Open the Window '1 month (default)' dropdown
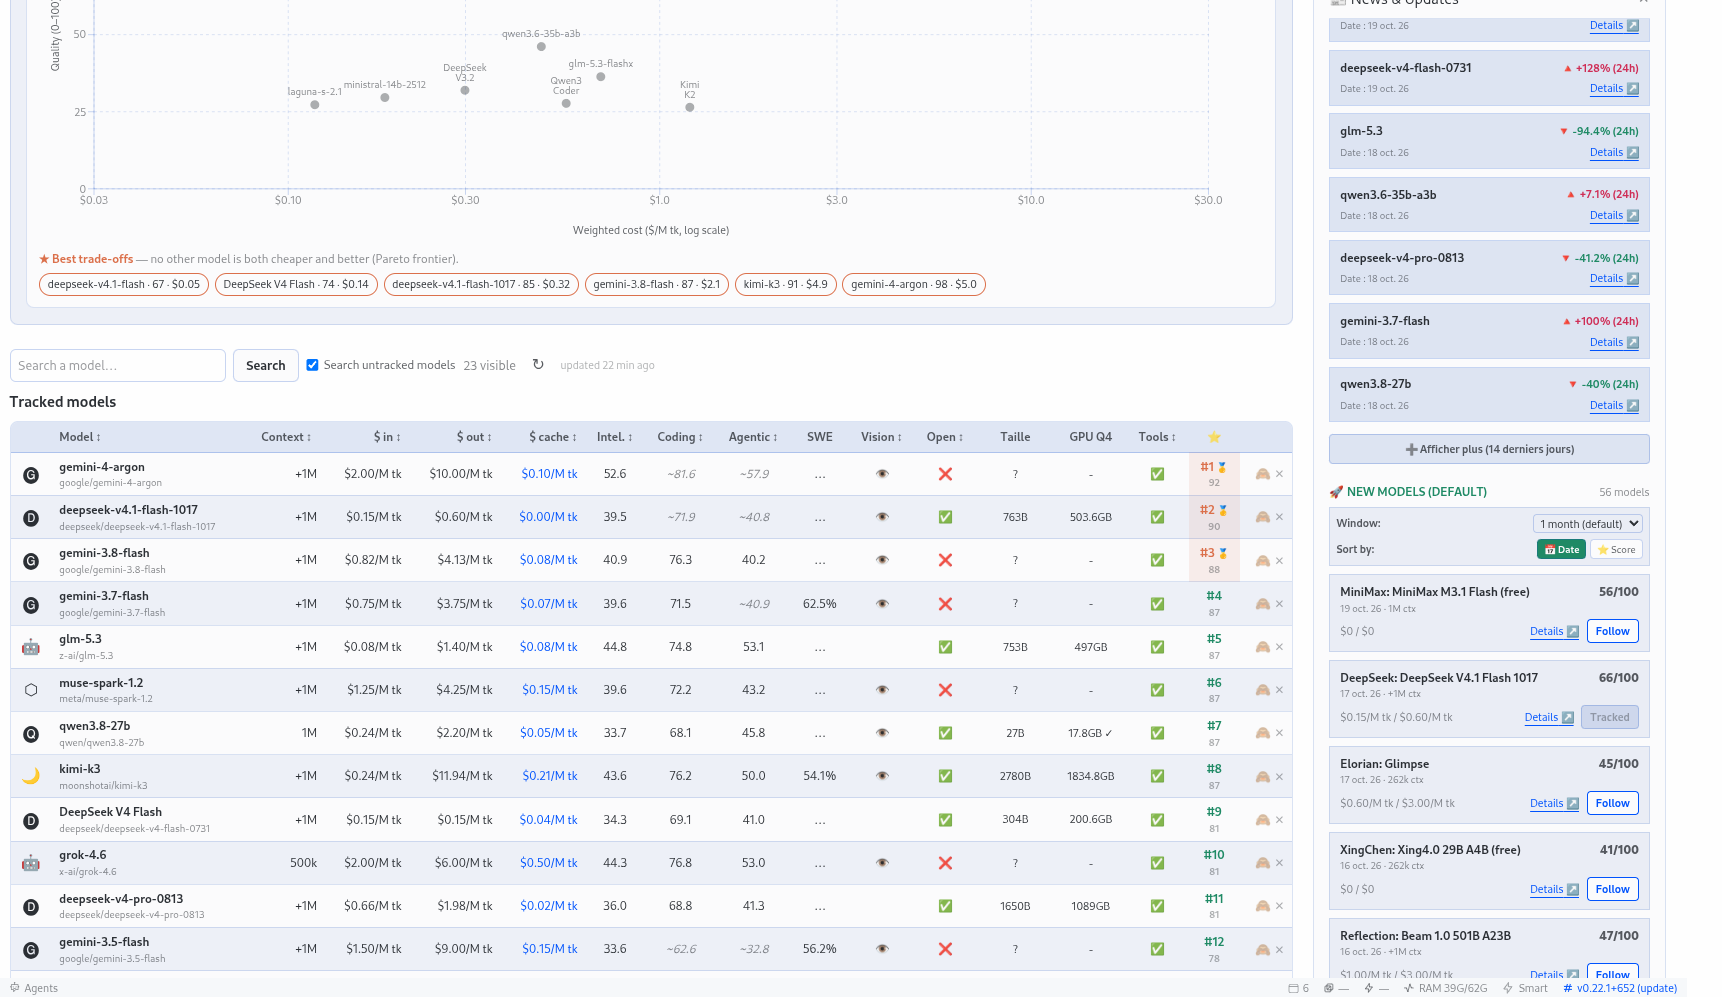Image resolution: width=1722 pixels, height=997 pixels. 1587,524
